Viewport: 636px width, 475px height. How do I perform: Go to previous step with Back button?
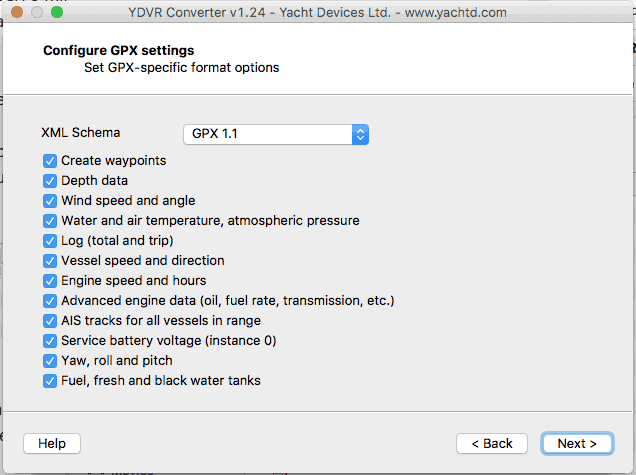coord(492,443)
